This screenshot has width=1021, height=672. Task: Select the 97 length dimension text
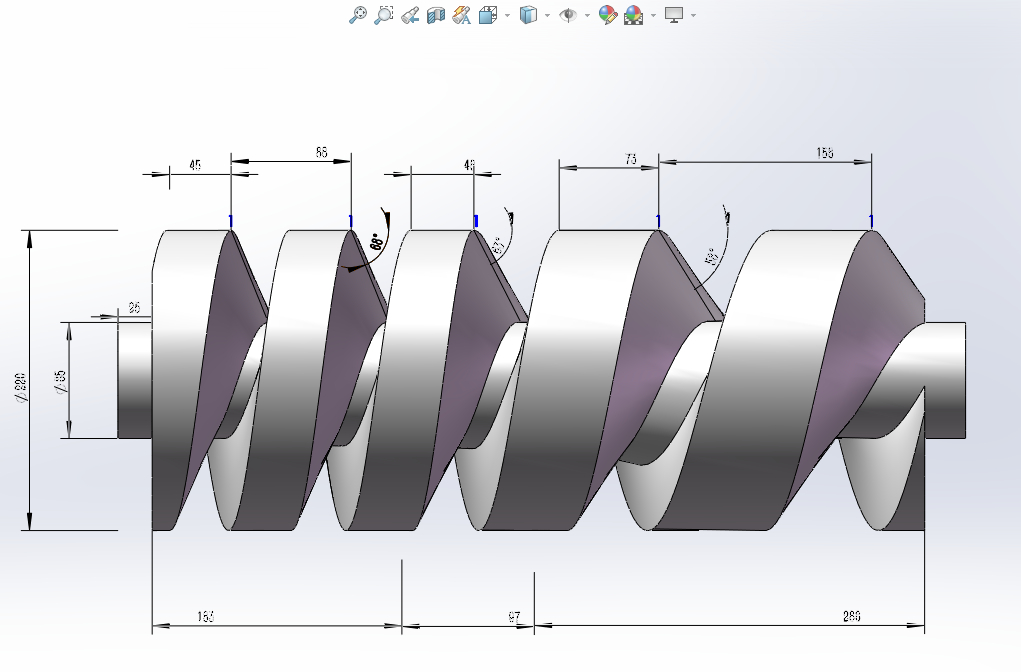pos(514,616)
